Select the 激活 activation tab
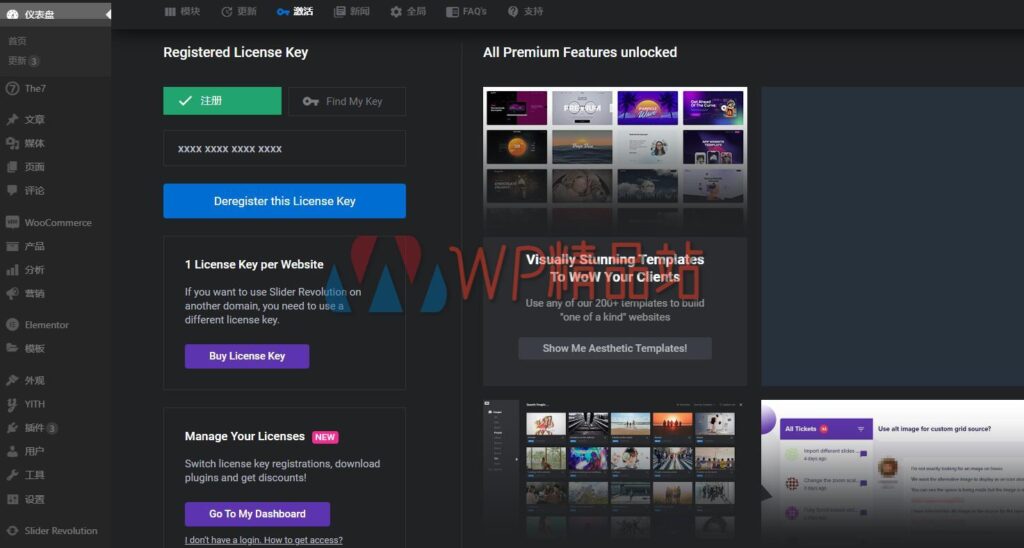The width and height of the screenshot is (1024, 548). 295,11
